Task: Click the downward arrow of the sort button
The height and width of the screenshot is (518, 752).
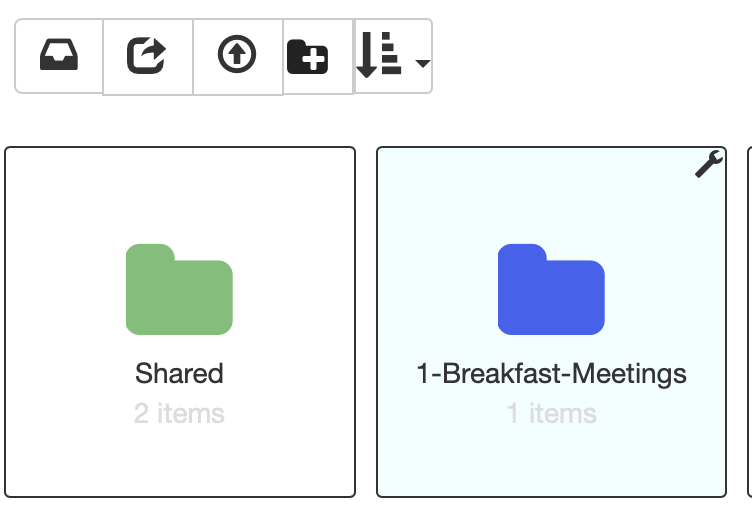Action: [x=366, y=55]
